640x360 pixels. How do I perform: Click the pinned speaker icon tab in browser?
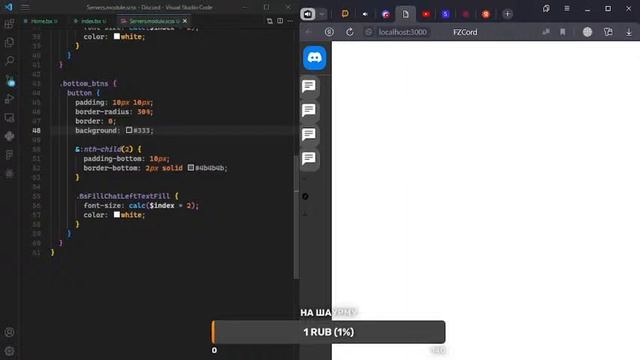click(308, 14)
